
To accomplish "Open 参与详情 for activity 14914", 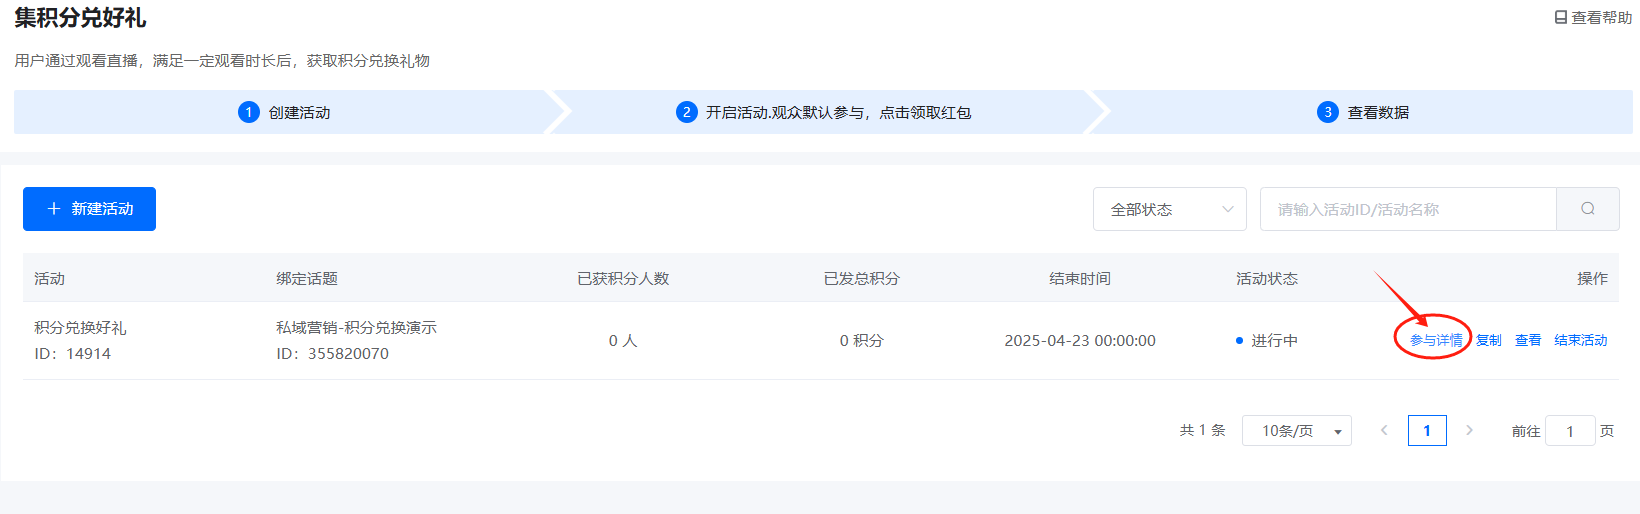I will [1436, 340].
